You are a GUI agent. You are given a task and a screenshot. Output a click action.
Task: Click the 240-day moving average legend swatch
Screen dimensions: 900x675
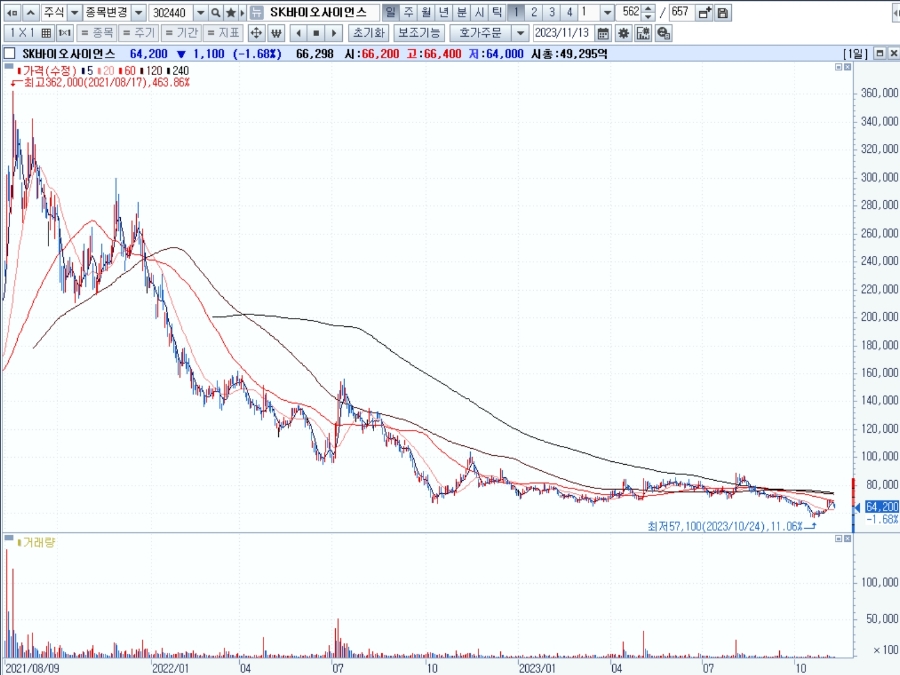(168, 71)
